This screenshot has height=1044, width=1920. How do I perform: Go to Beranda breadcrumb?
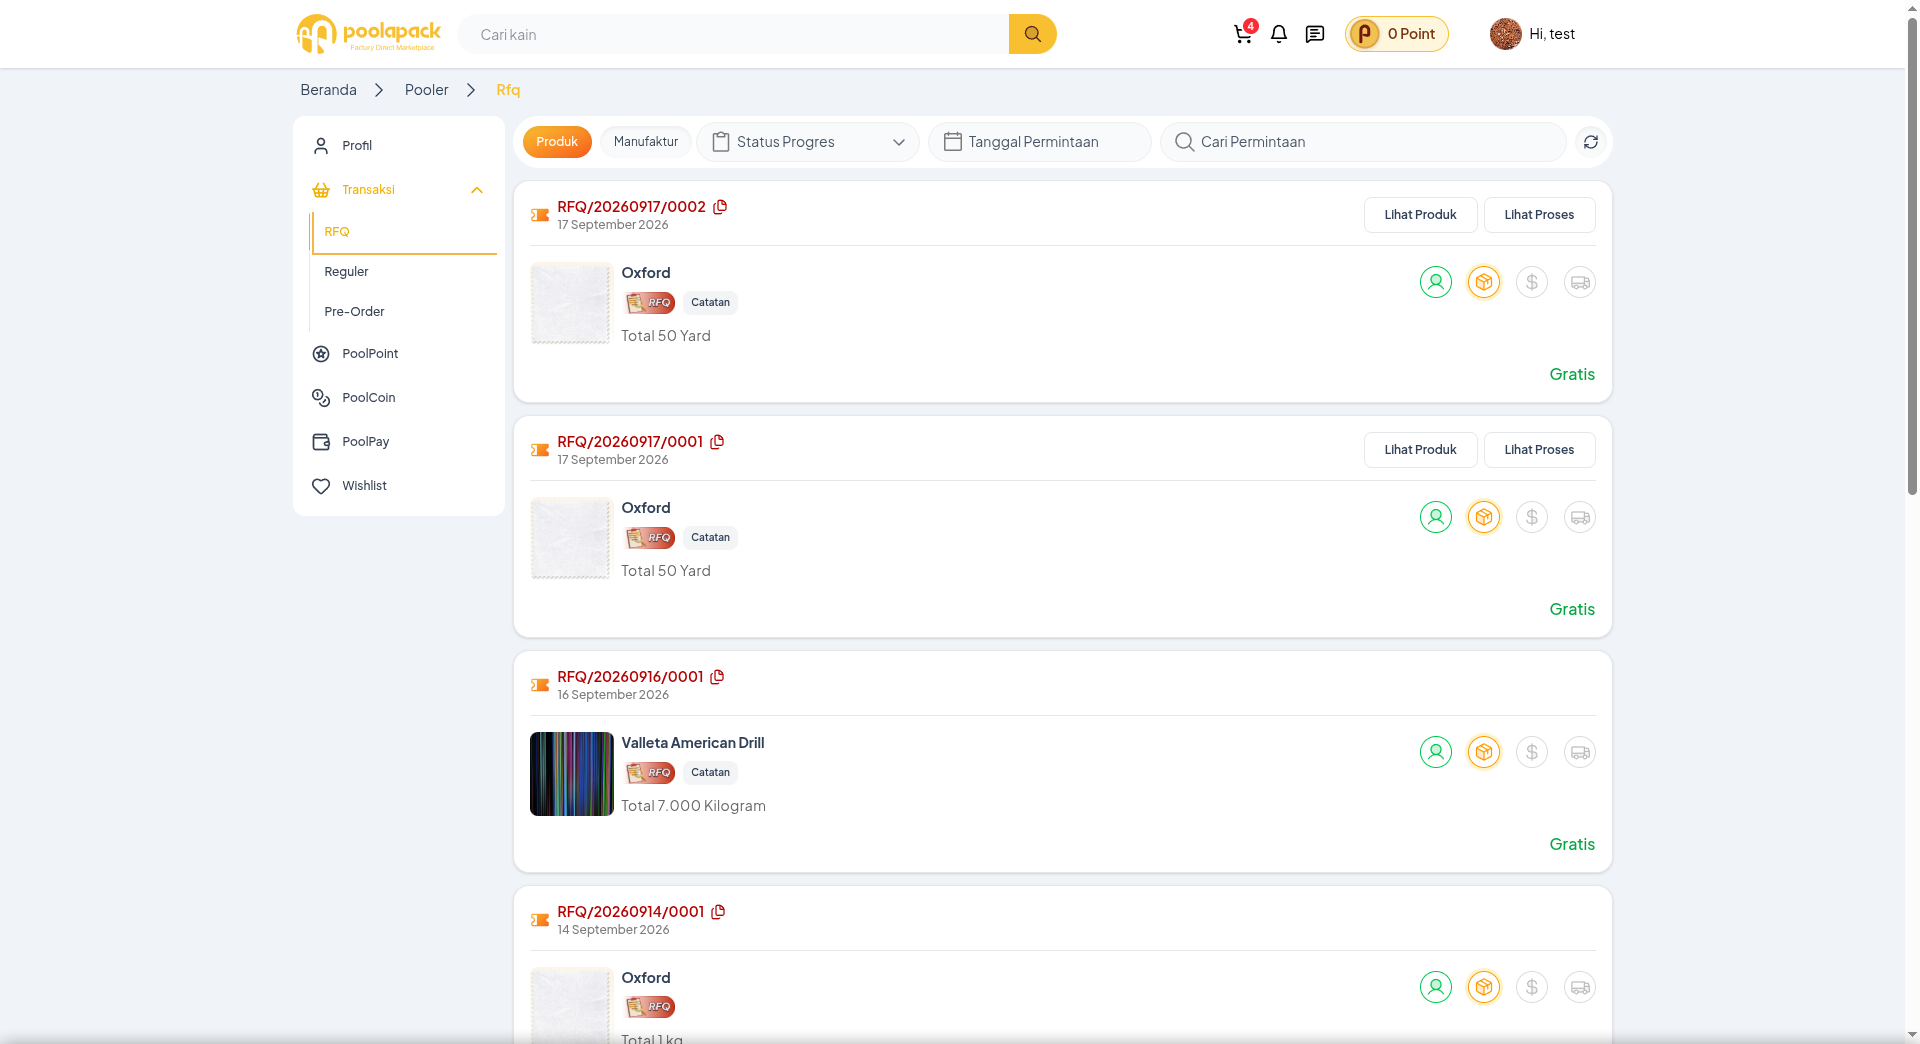pyautogui.click(x=328, y=90)
